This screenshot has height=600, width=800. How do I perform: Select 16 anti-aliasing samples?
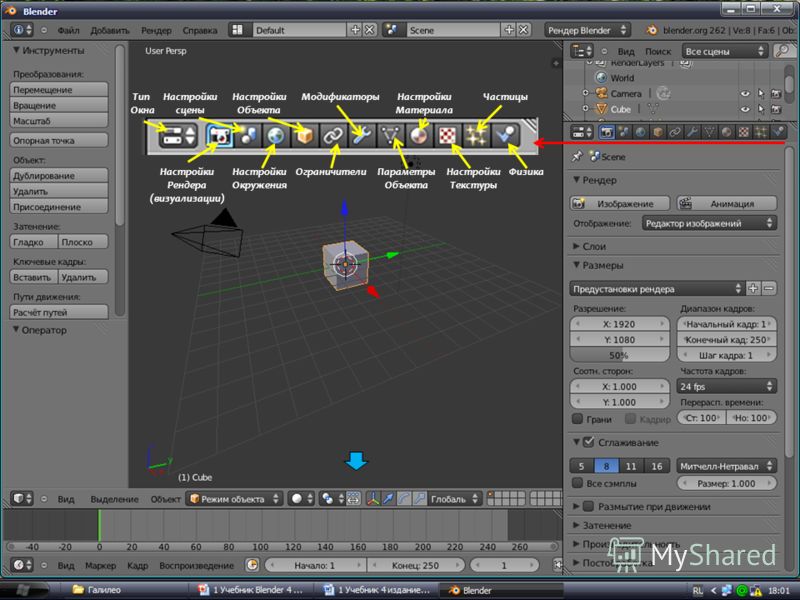coord(657,466)
